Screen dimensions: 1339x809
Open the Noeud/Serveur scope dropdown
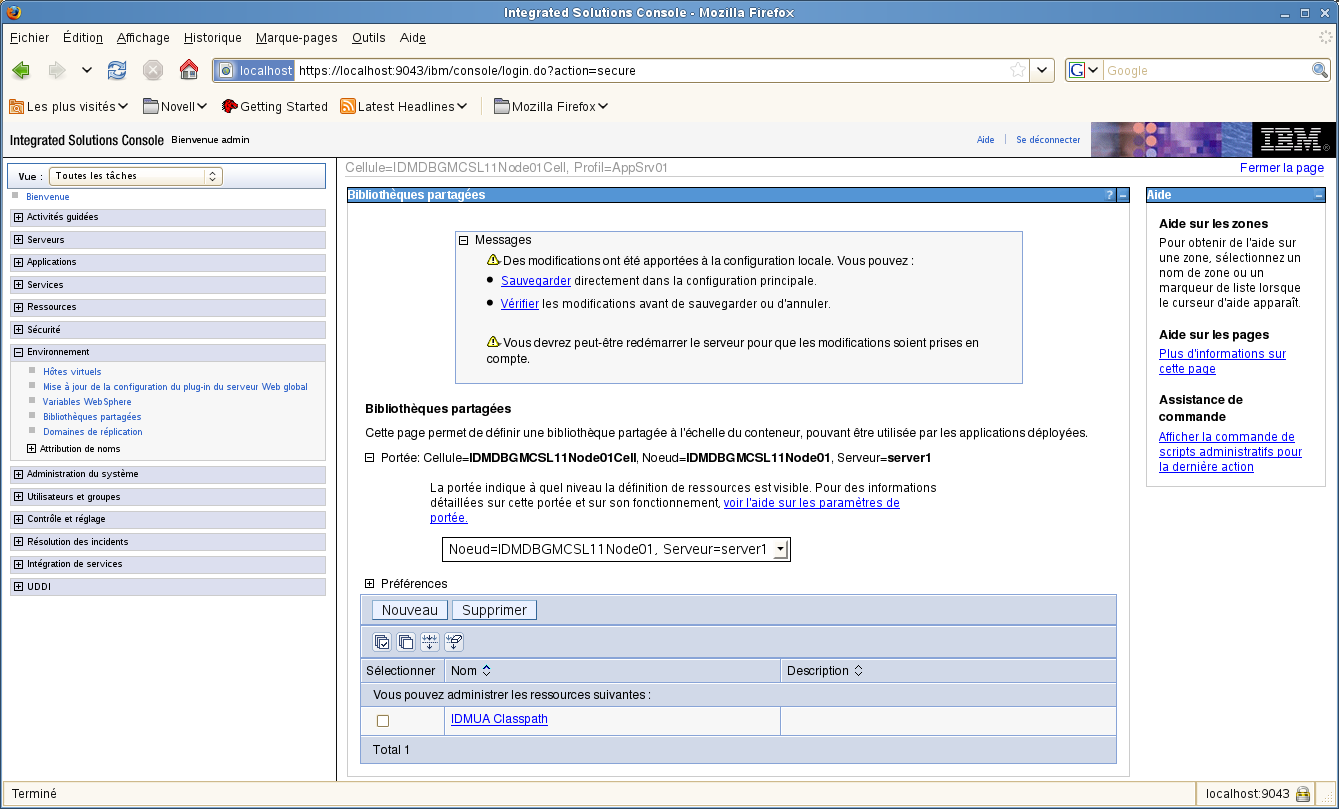[616, 549]
